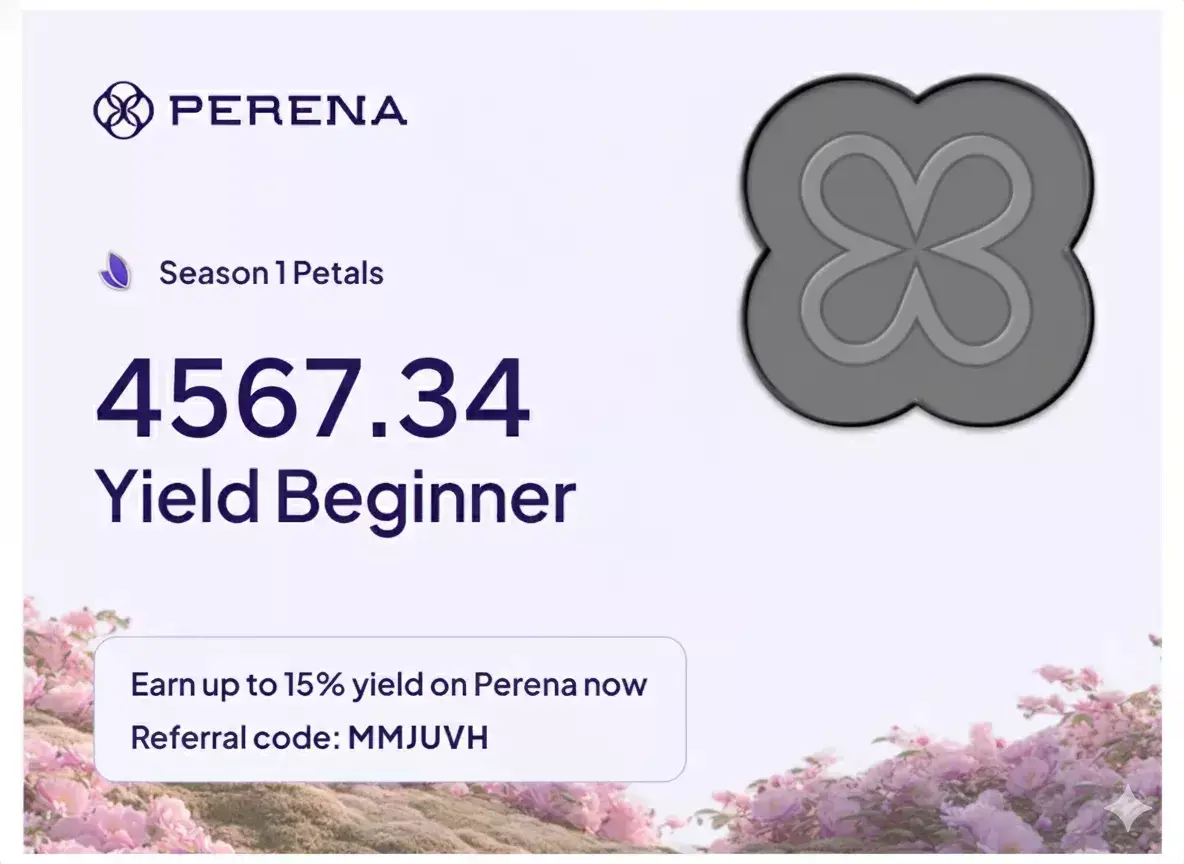Click the Yield Beginner rank title

click(x=335, y=495)
